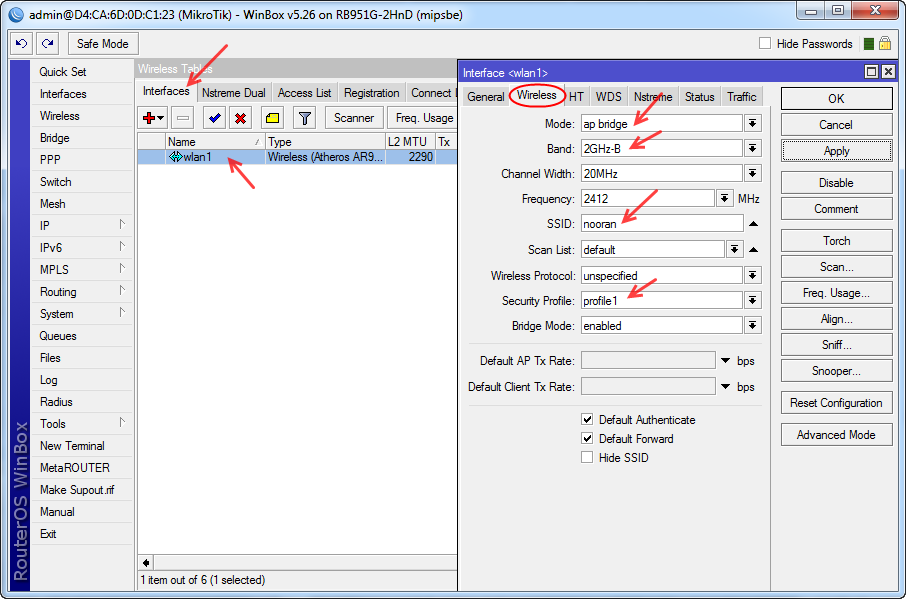The height and width of the screenshot is (599, 906).
Task: Switch to the WDS tab
Action: pos(608,96)
